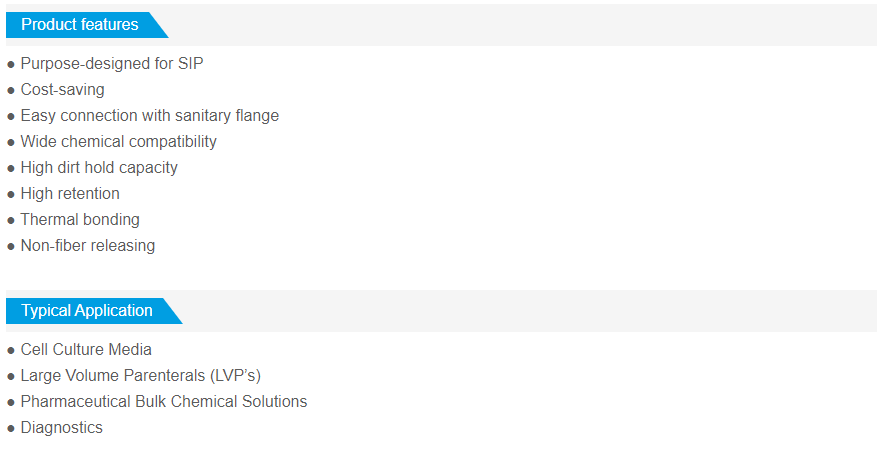885x453 pixels.
Task: Select Wide chemical compatibility line
Action: click(118, 141)
